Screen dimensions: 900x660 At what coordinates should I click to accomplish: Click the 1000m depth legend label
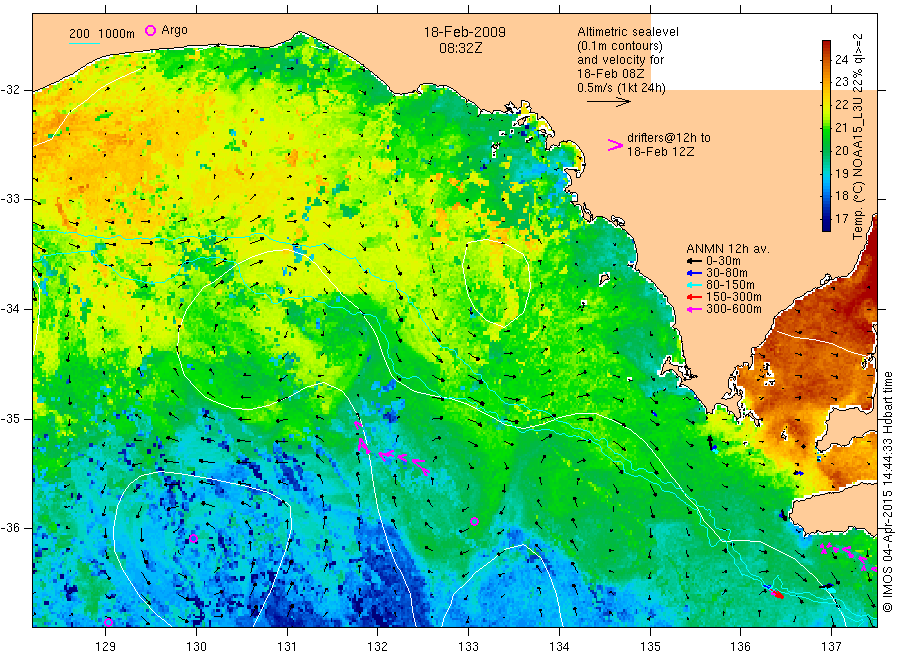117,34
